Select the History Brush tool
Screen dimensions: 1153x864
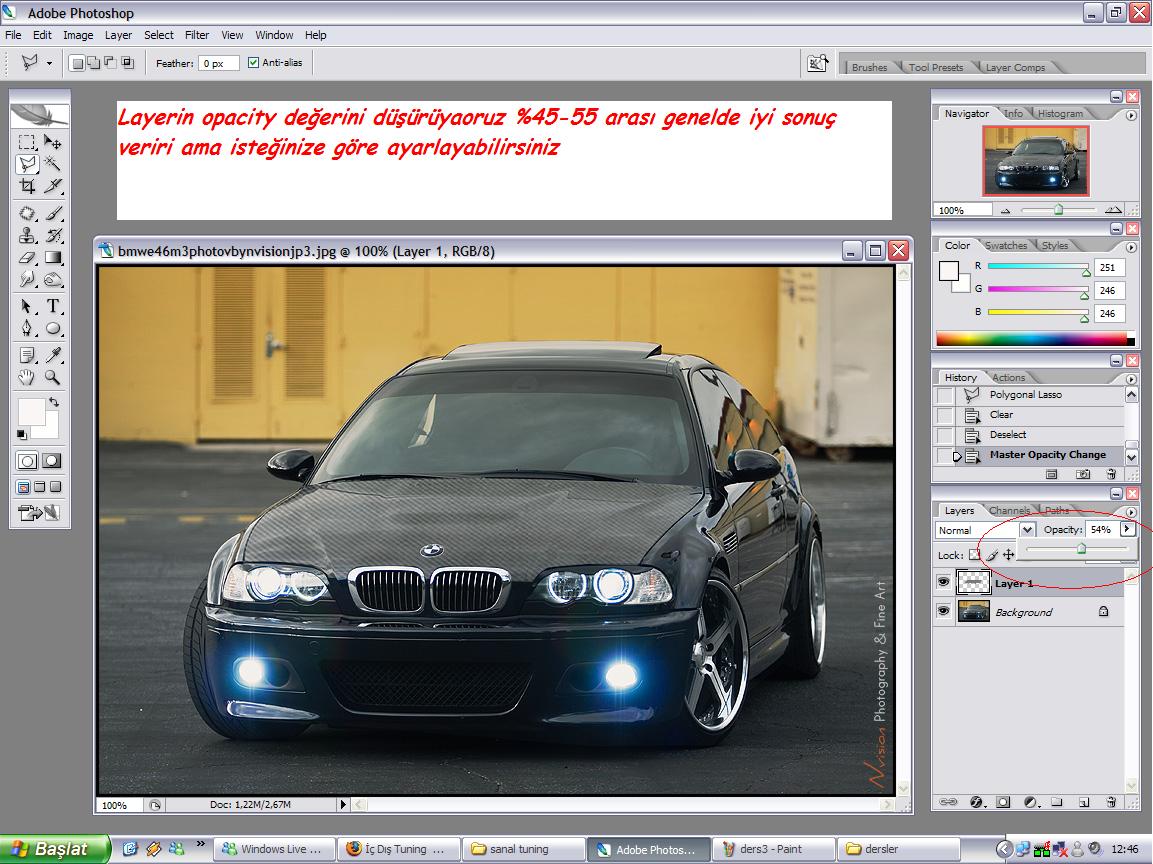pyautogui.click(x=52, y=235)
